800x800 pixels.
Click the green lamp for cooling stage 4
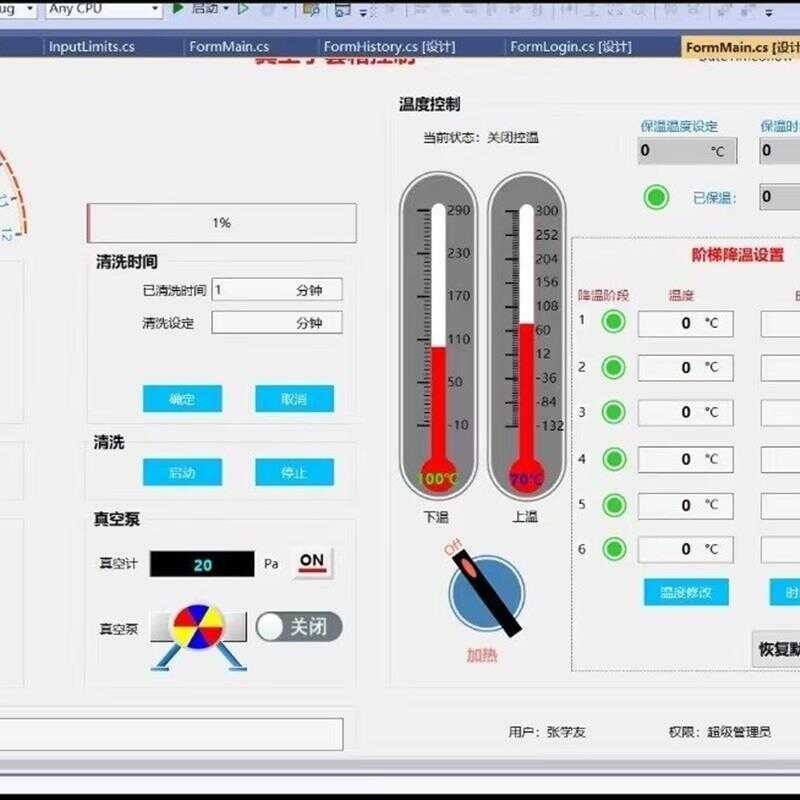tap(614, 459)
